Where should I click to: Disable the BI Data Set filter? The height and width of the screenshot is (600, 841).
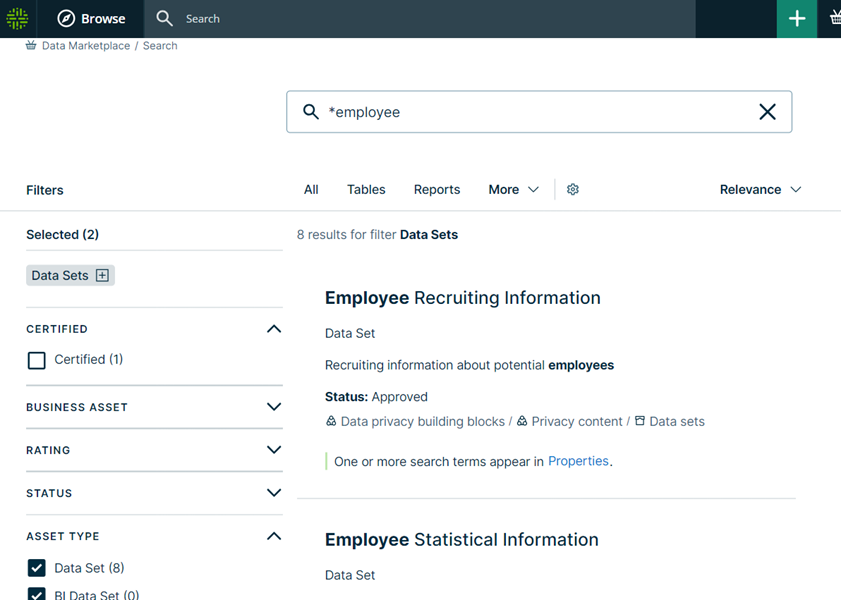click(x=36, y=593)
